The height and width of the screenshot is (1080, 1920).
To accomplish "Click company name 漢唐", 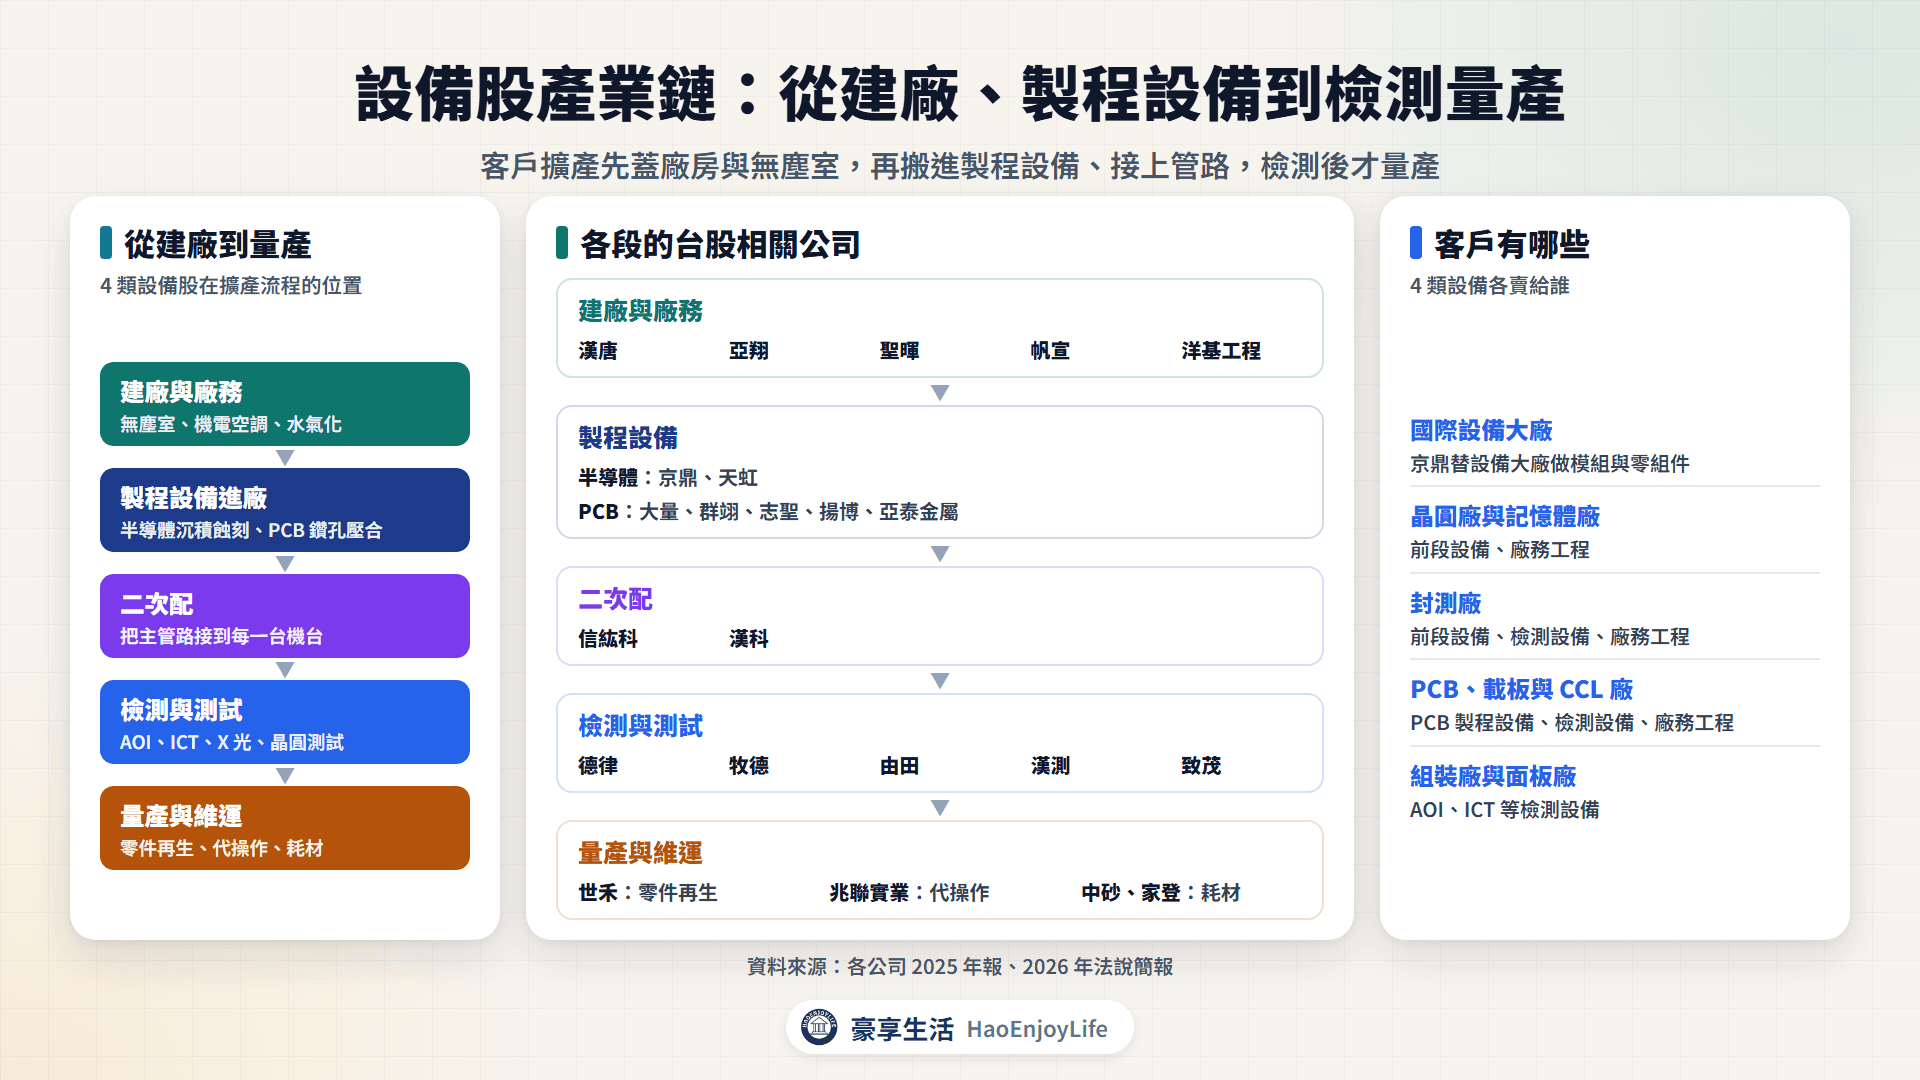I will (598, 351).
